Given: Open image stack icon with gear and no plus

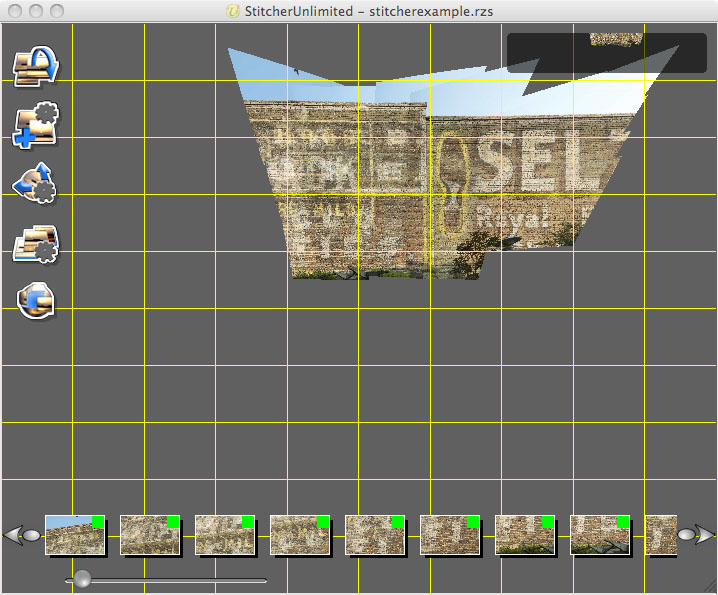Looking at the screenshot, I should pyautogui.click(x=36, y=244).
